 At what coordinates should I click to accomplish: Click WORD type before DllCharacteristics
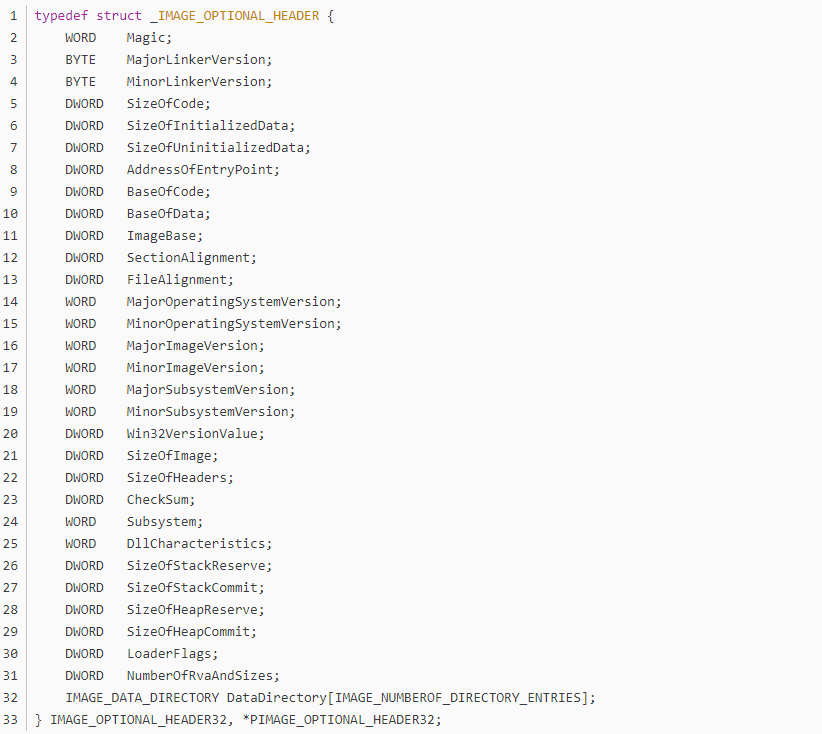click(x=81, y=544)
